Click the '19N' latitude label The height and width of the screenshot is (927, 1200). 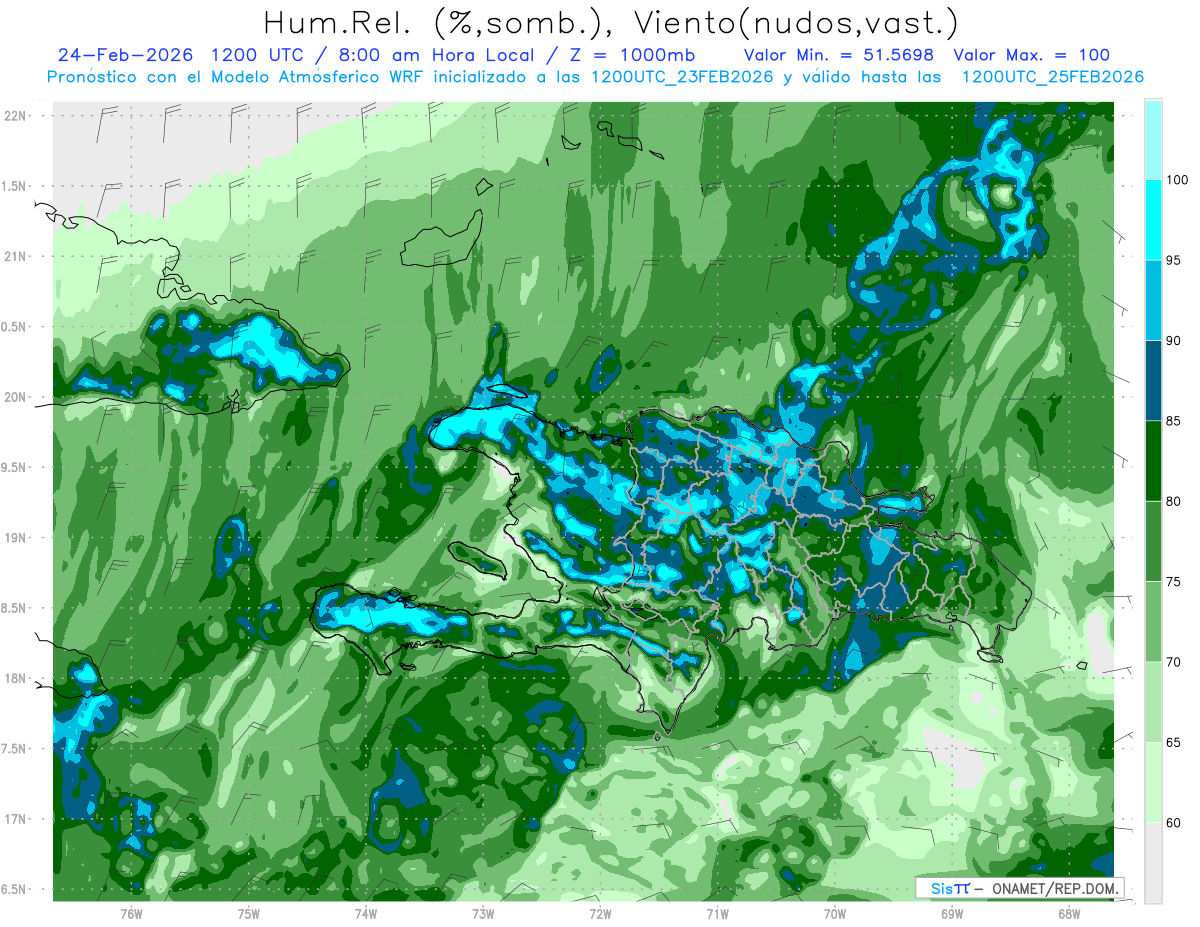[14, 537]
